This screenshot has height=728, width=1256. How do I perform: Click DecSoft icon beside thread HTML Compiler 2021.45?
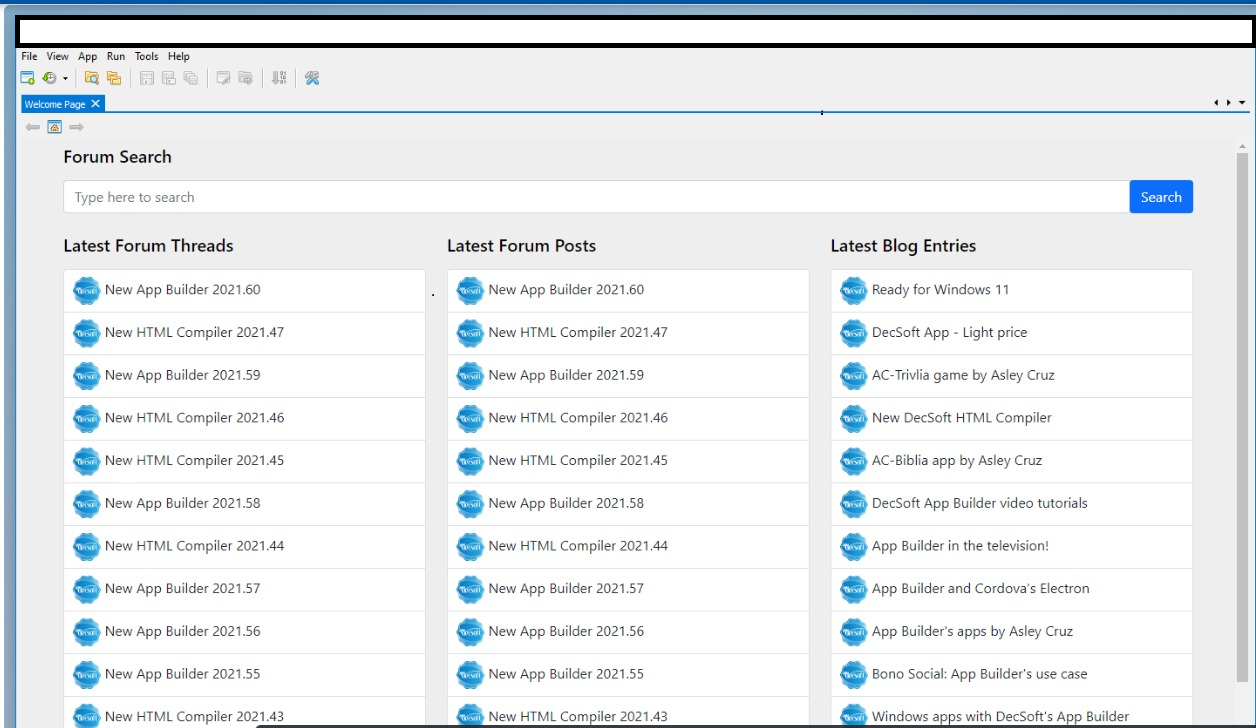(87, 461)
